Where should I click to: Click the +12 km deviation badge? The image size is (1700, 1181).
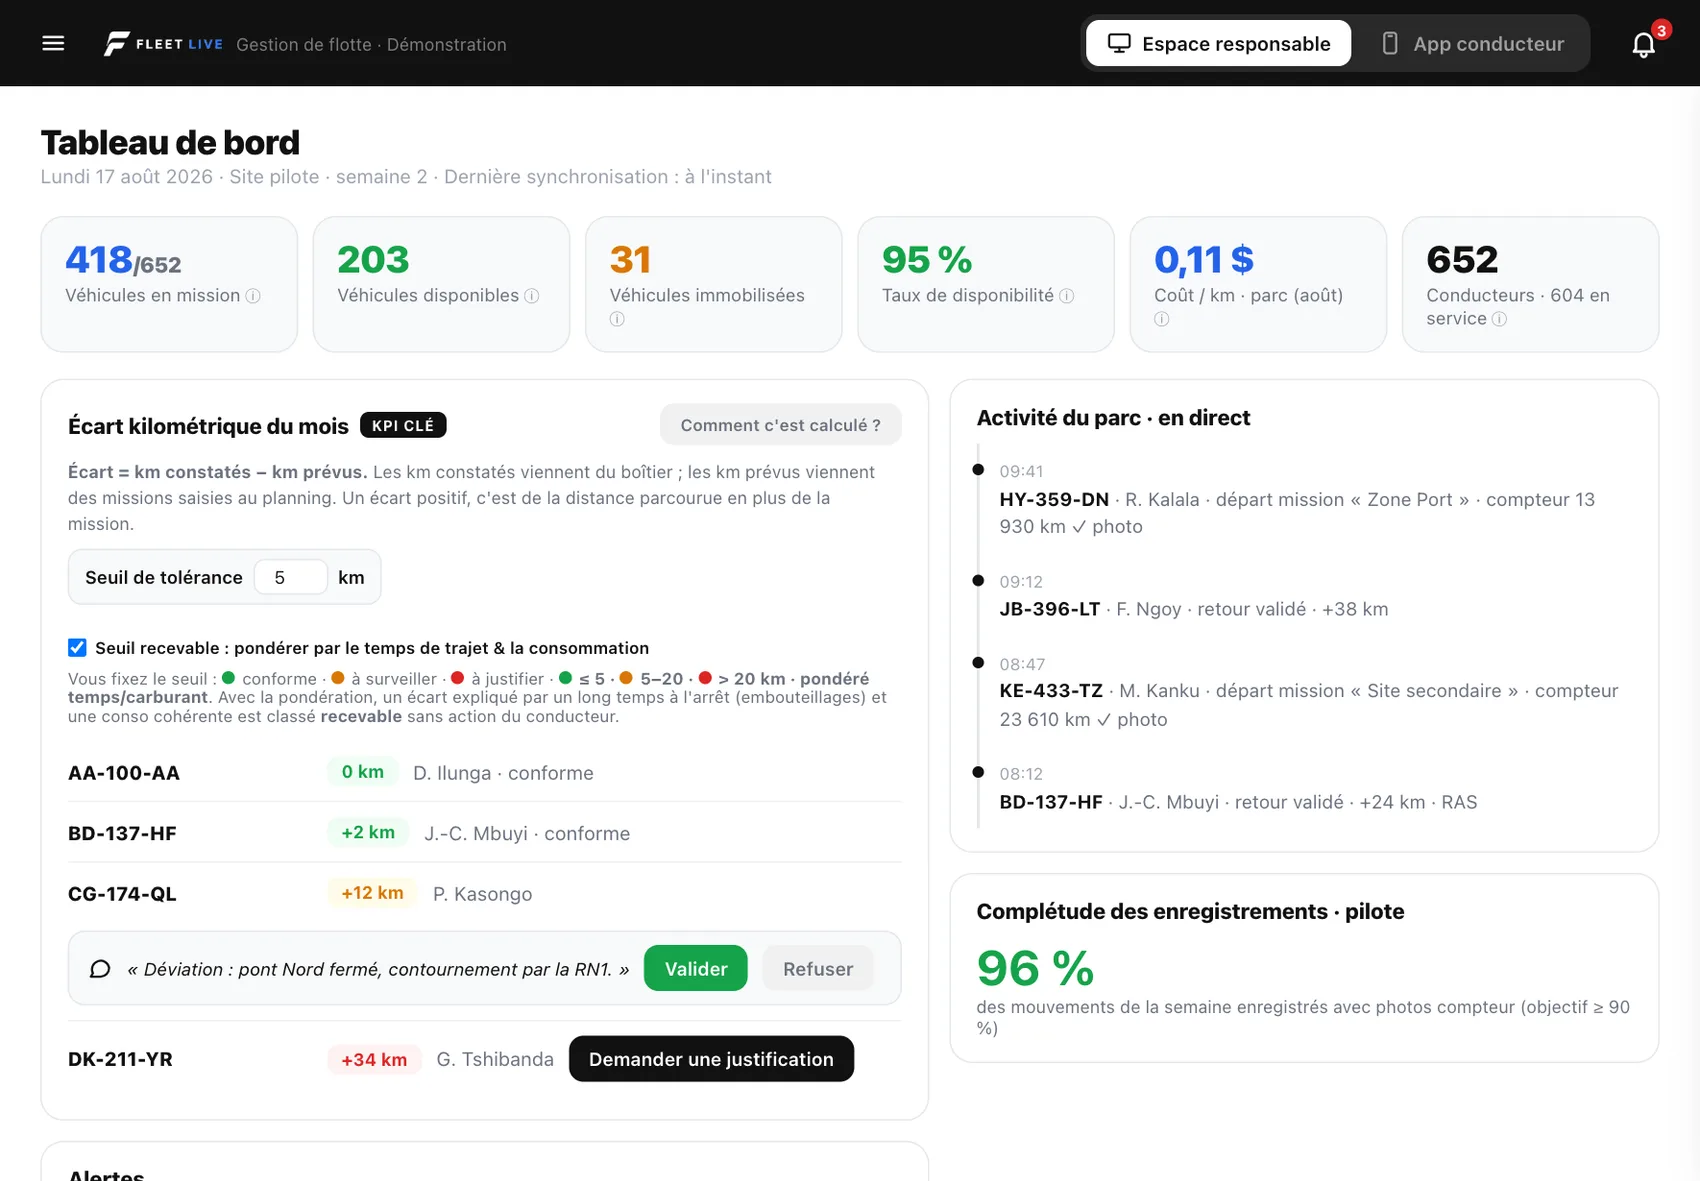372,893
